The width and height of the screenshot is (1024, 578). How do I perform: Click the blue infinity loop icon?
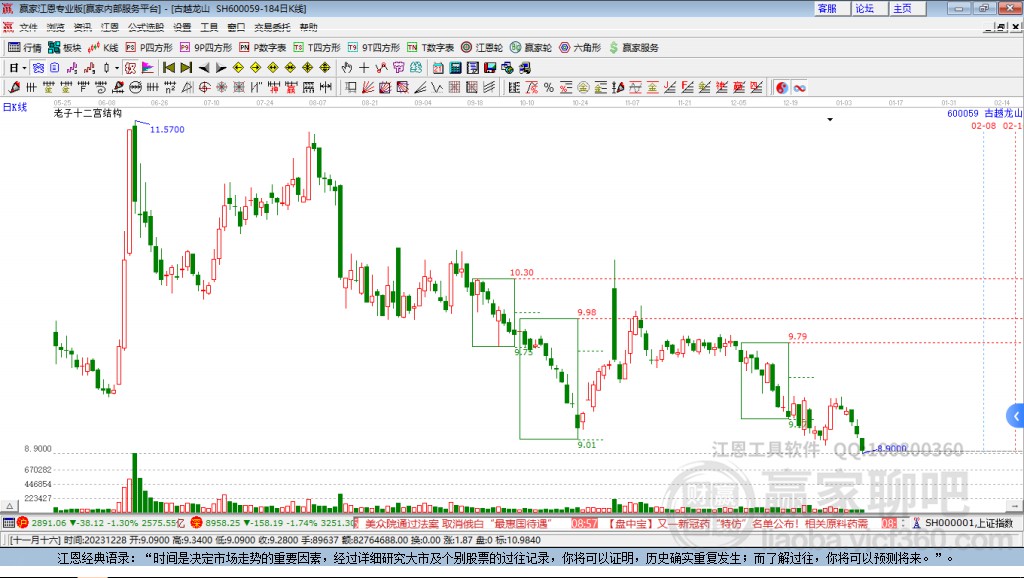click(799, 87)
